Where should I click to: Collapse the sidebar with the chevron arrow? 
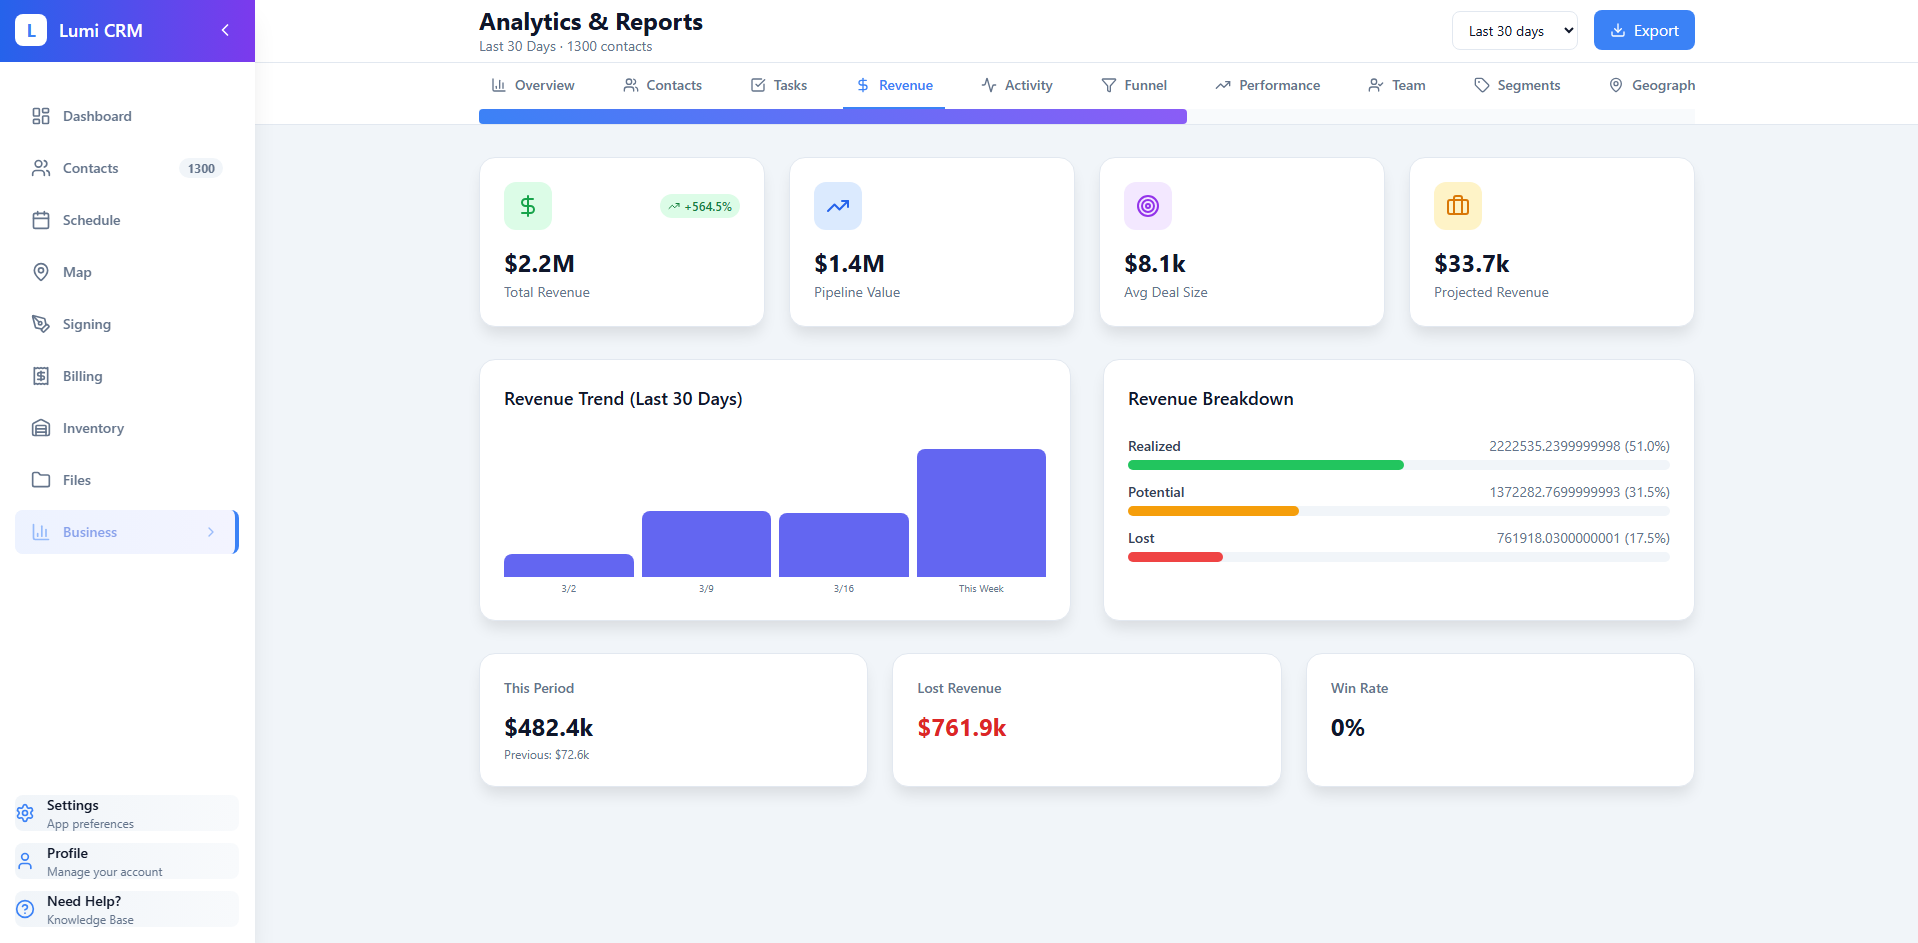coord(225,30)
